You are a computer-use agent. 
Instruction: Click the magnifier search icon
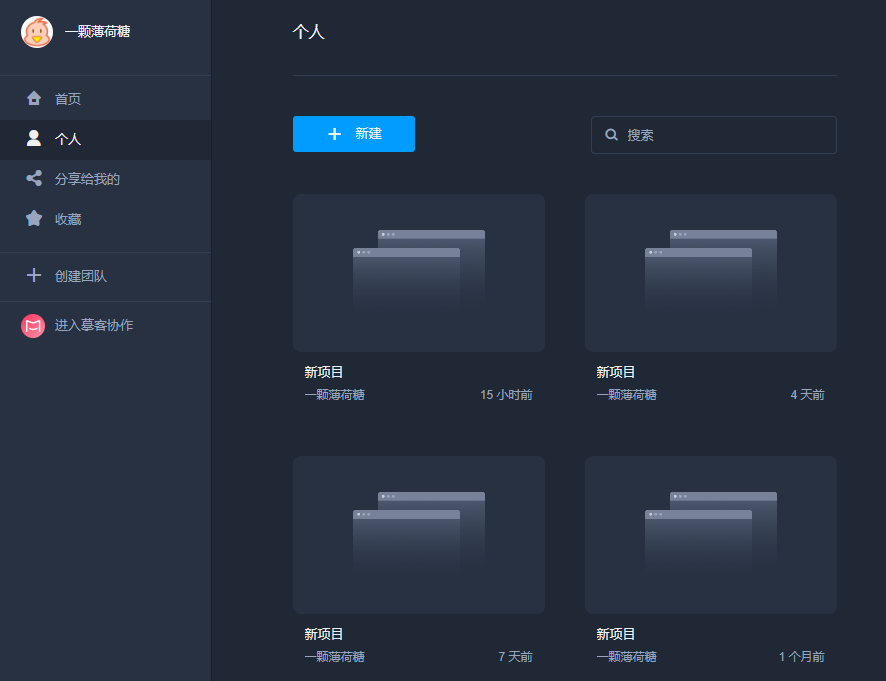(x=611, y=135)
